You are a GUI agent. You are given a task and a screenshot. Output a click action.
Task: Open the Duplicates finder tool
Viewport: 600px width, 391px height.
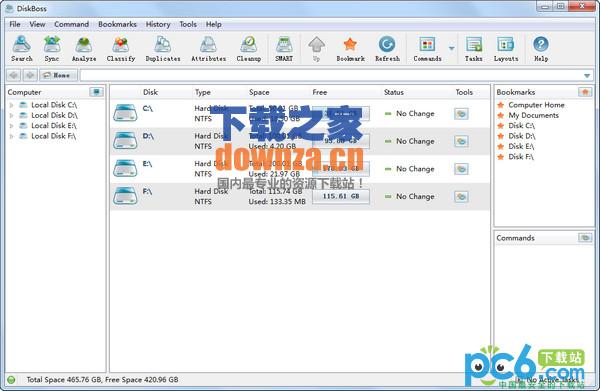click(163, 49)
